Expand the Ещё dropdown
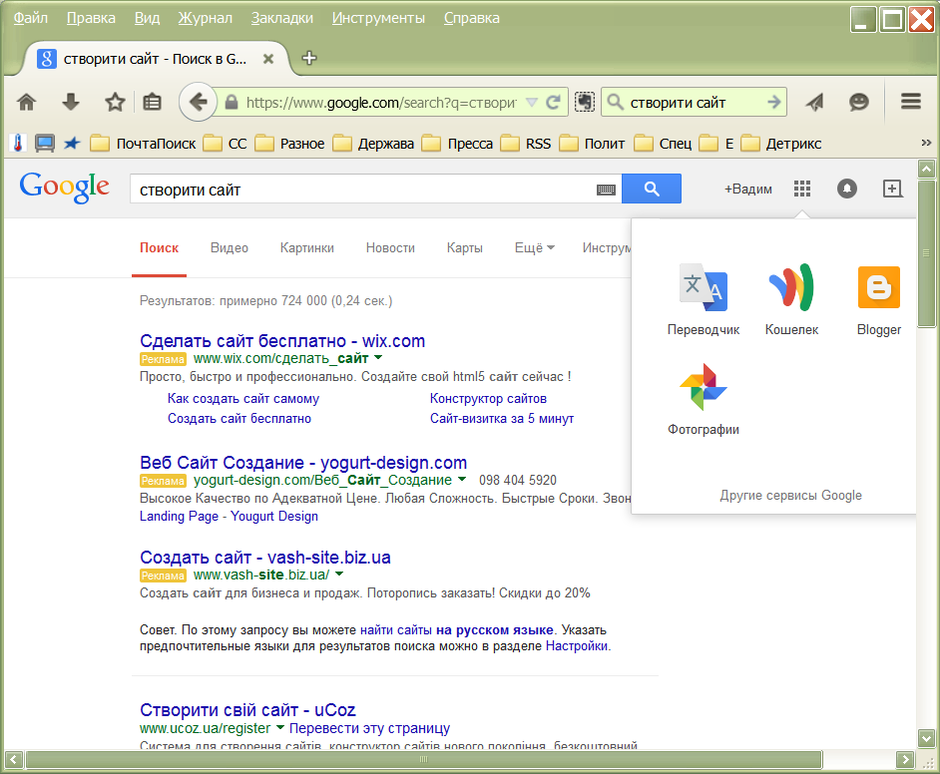The width and height of the screenshot is (940, 774). coord(535,248)
